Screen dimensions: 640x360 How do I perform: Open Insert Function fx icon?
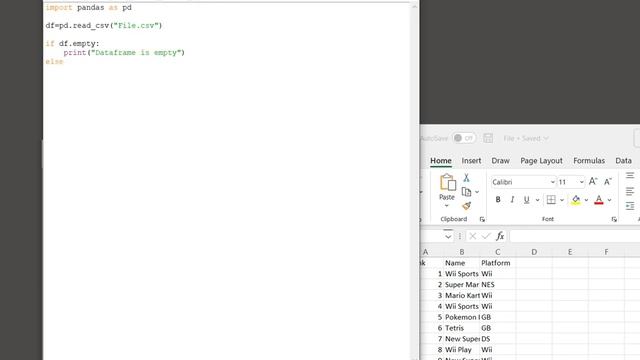click(500, 236)
